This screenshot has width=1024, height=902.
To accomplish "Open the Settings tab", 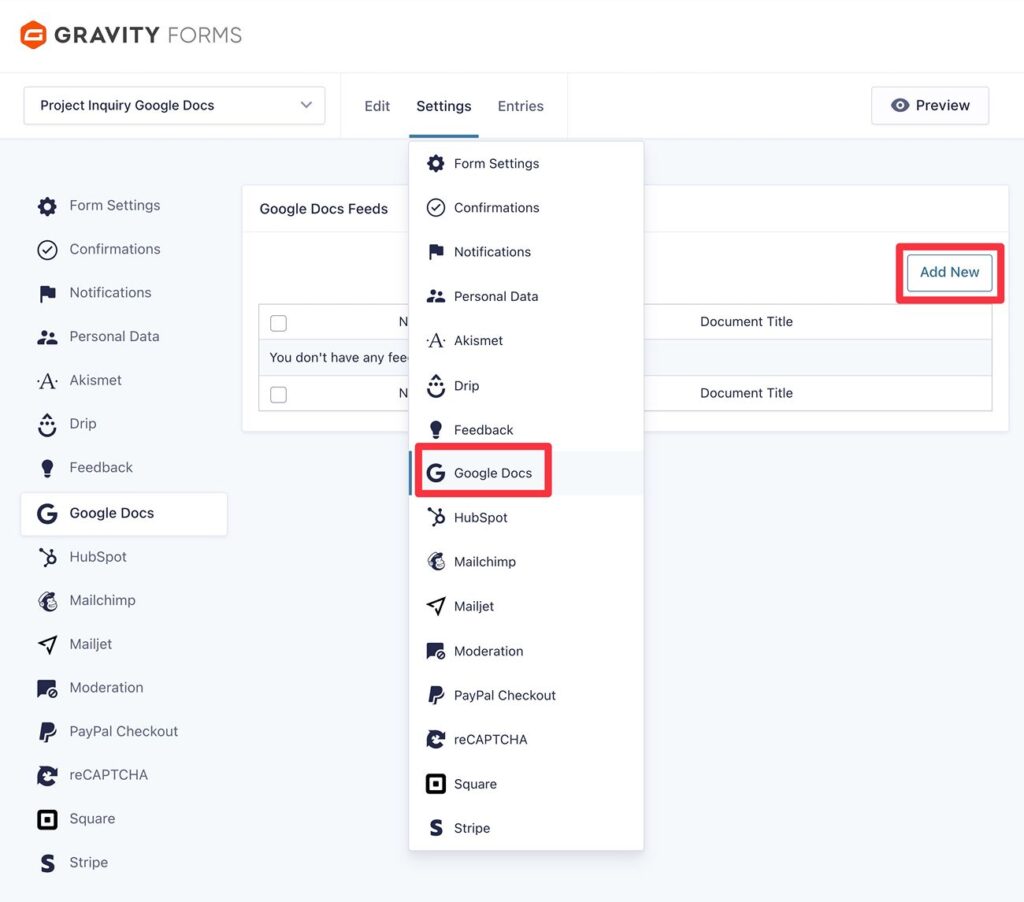I will (x=443, y=106).
